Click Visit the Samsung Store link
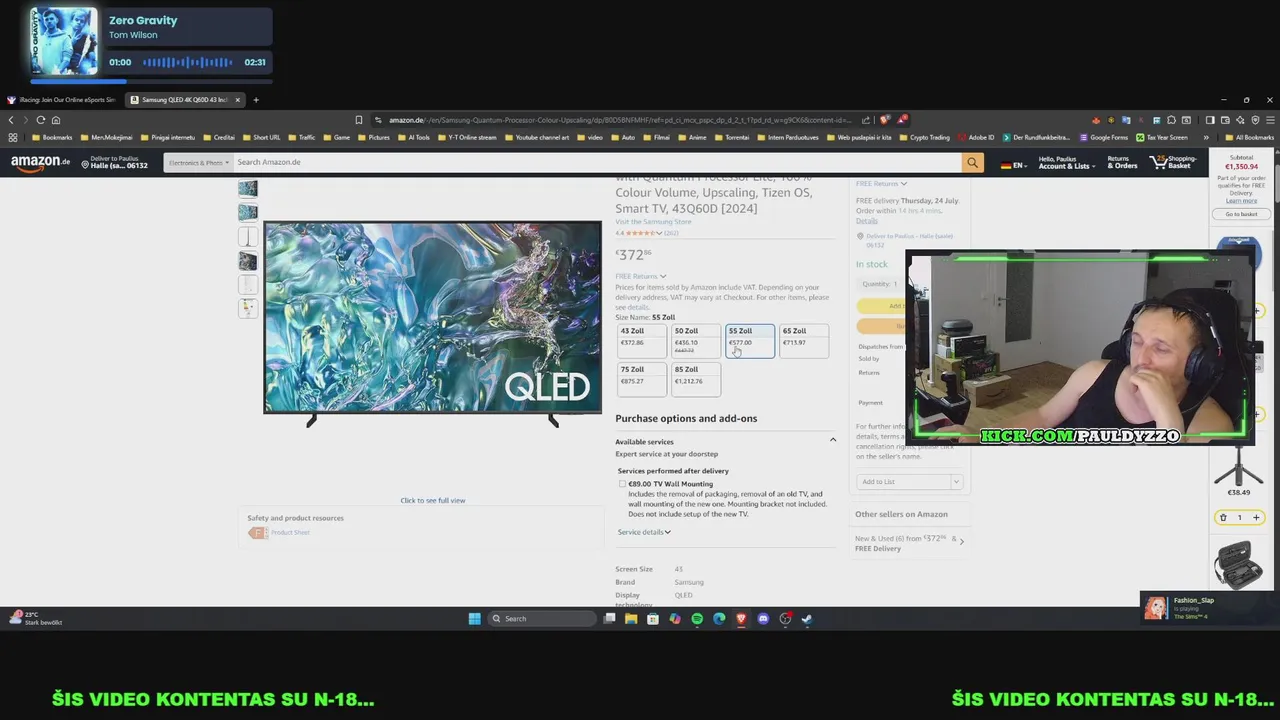 pyautogui.click(x=653, y=222)
